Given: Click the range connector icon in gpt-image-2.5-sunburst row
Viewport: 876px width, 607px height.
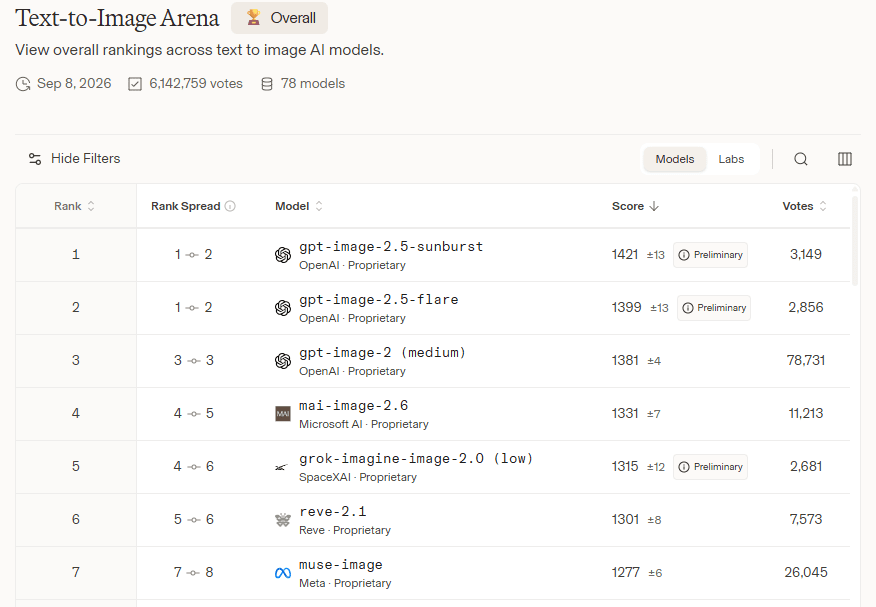Looking at the screenshot, I should pyautogui.click(x=192, y=255).
